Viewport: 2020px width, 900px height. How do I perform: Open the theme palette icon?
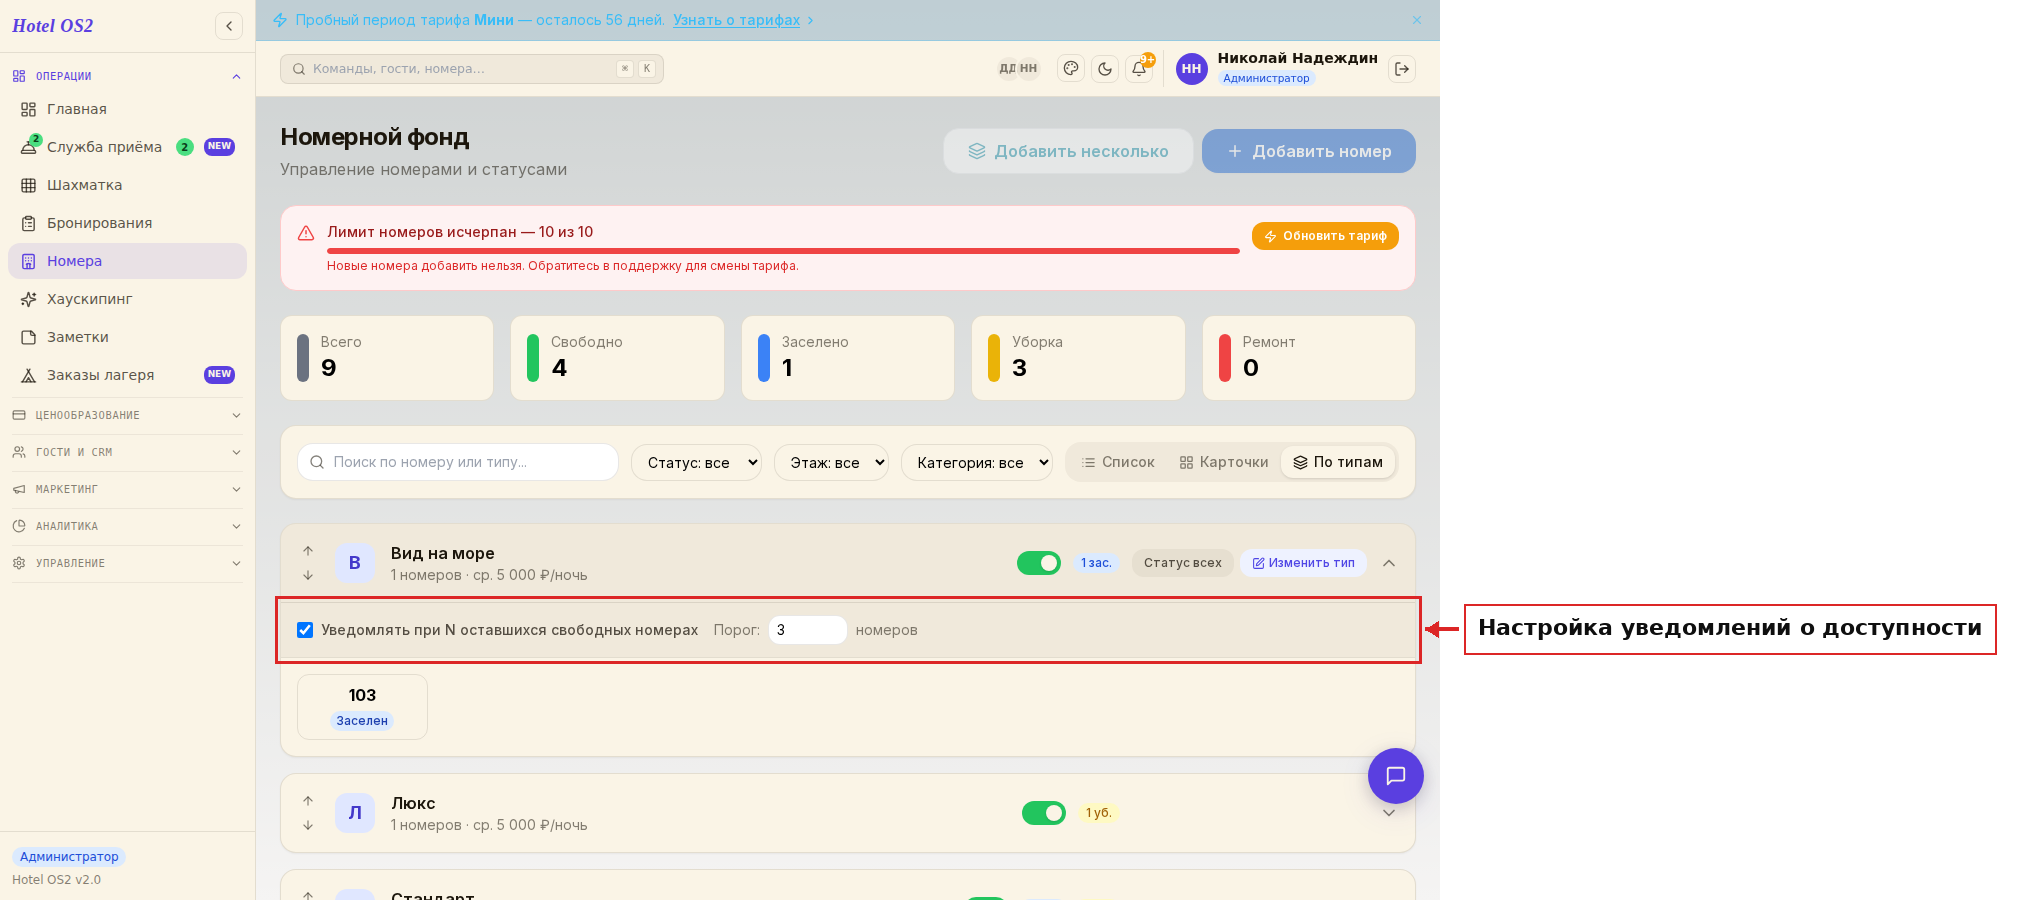(x=1071, y=69)
